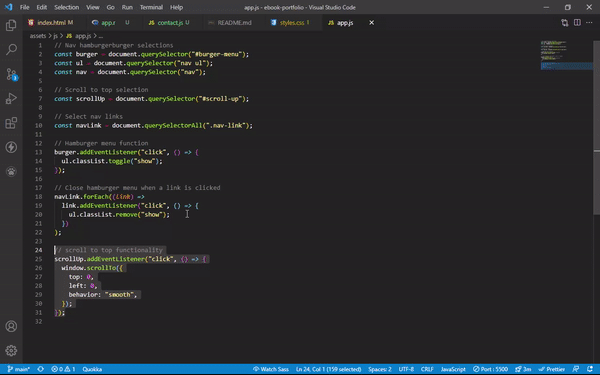This screenshot has height=375, width=600.
Task: Open the Edit menu
Action: pos(41,7)
